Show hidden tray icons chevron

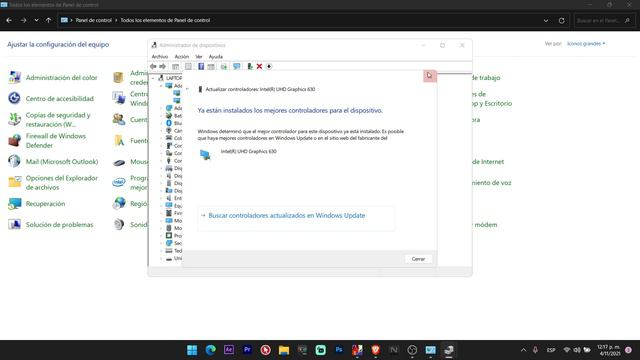pos(523,350)
